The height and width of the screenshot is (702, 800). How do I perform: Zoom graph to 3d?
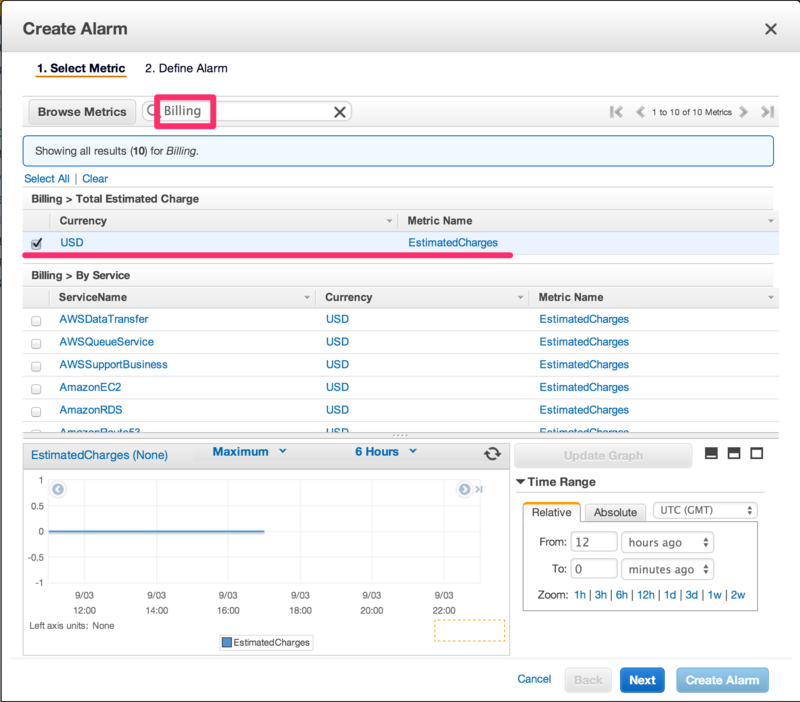click(691, 595)
